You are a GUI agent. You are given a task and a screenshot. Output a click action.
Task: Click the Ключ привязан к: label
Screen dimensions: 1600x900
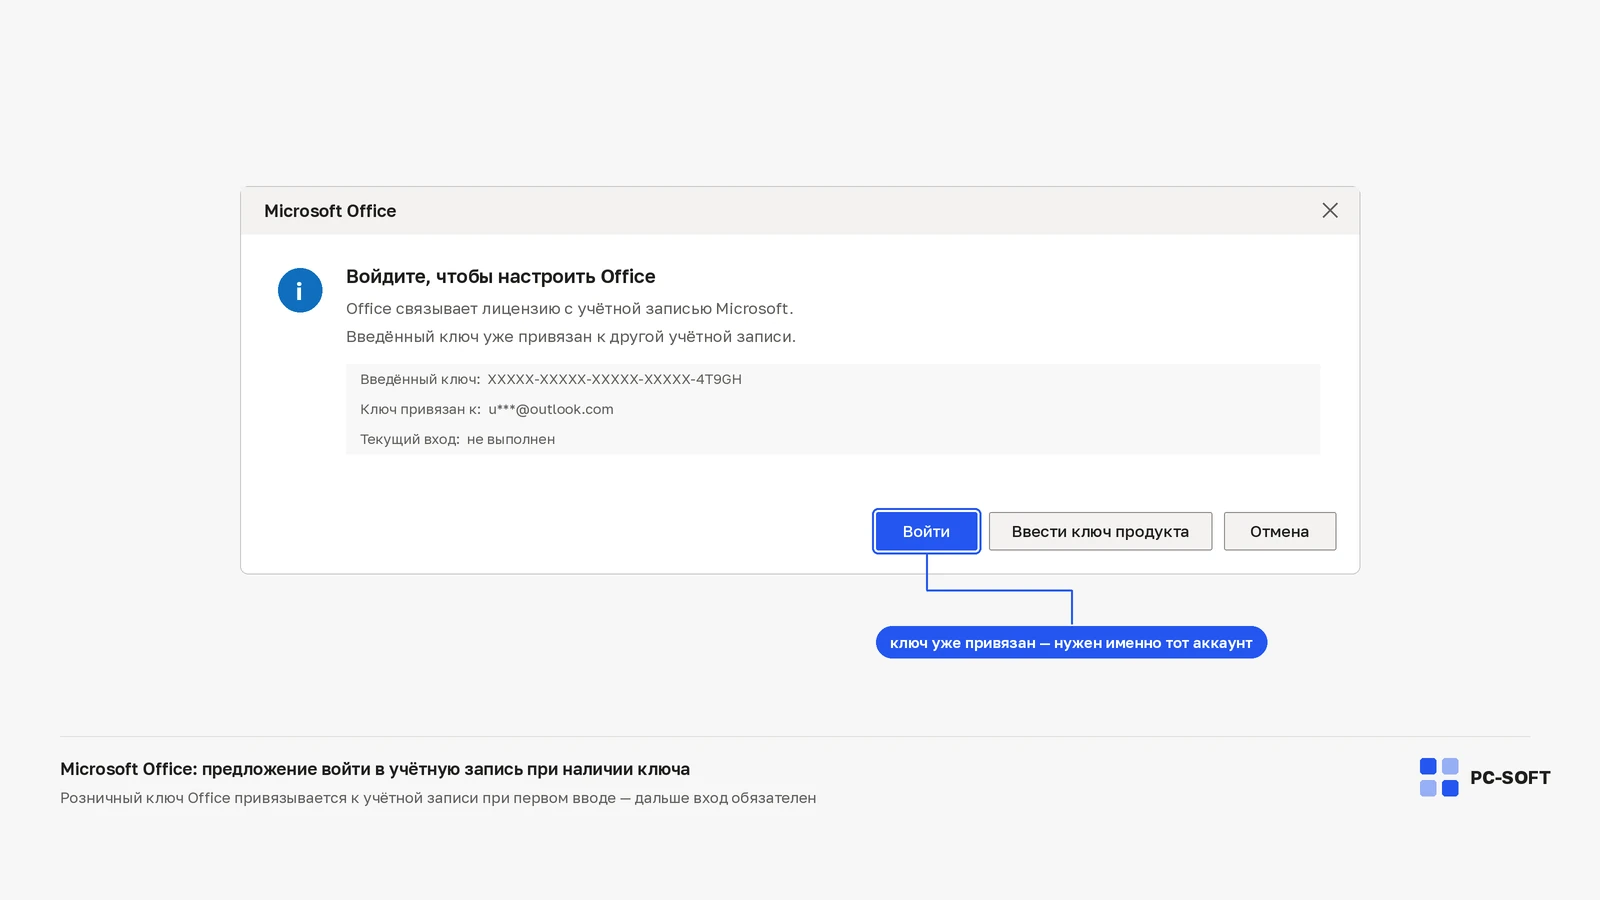point(420,409)
